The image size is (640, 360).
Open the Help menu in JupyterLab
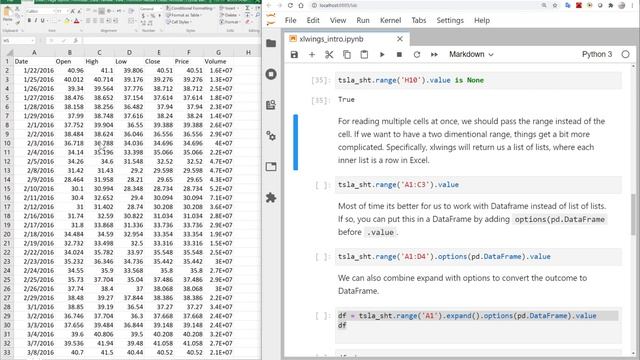[482, 20]
